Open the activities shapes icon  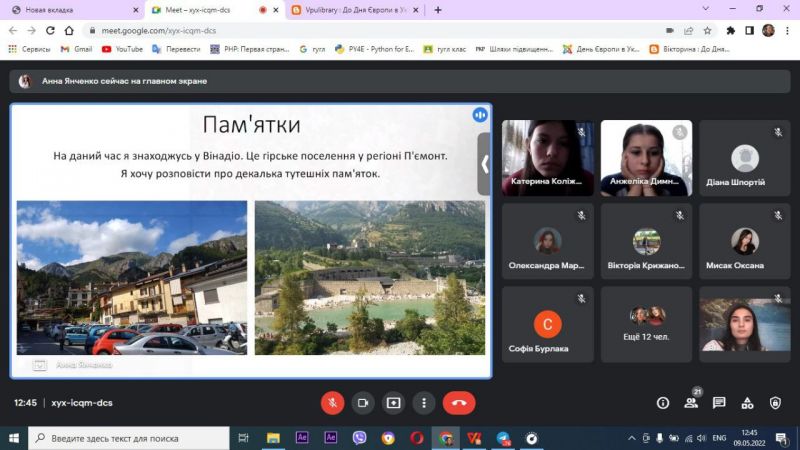coord(747,403)
